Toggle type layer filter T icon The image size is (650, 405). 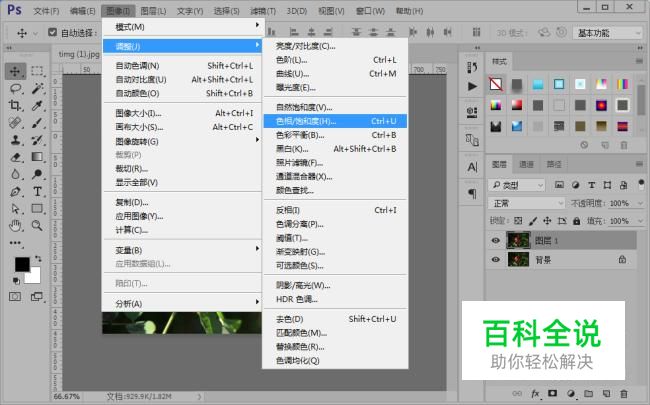592,185
